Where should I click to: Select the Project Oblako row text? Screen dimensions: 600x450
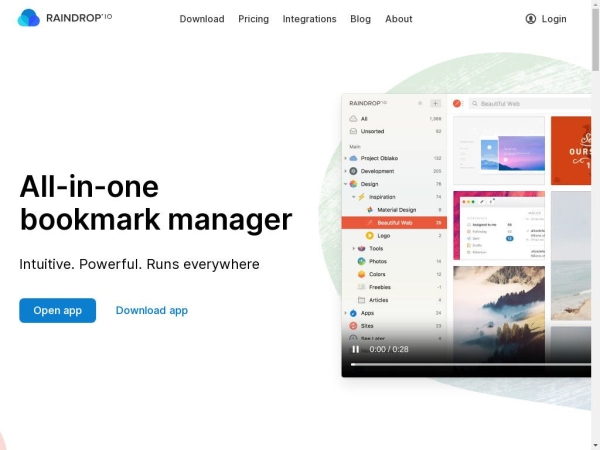click(x=379, y=158)
